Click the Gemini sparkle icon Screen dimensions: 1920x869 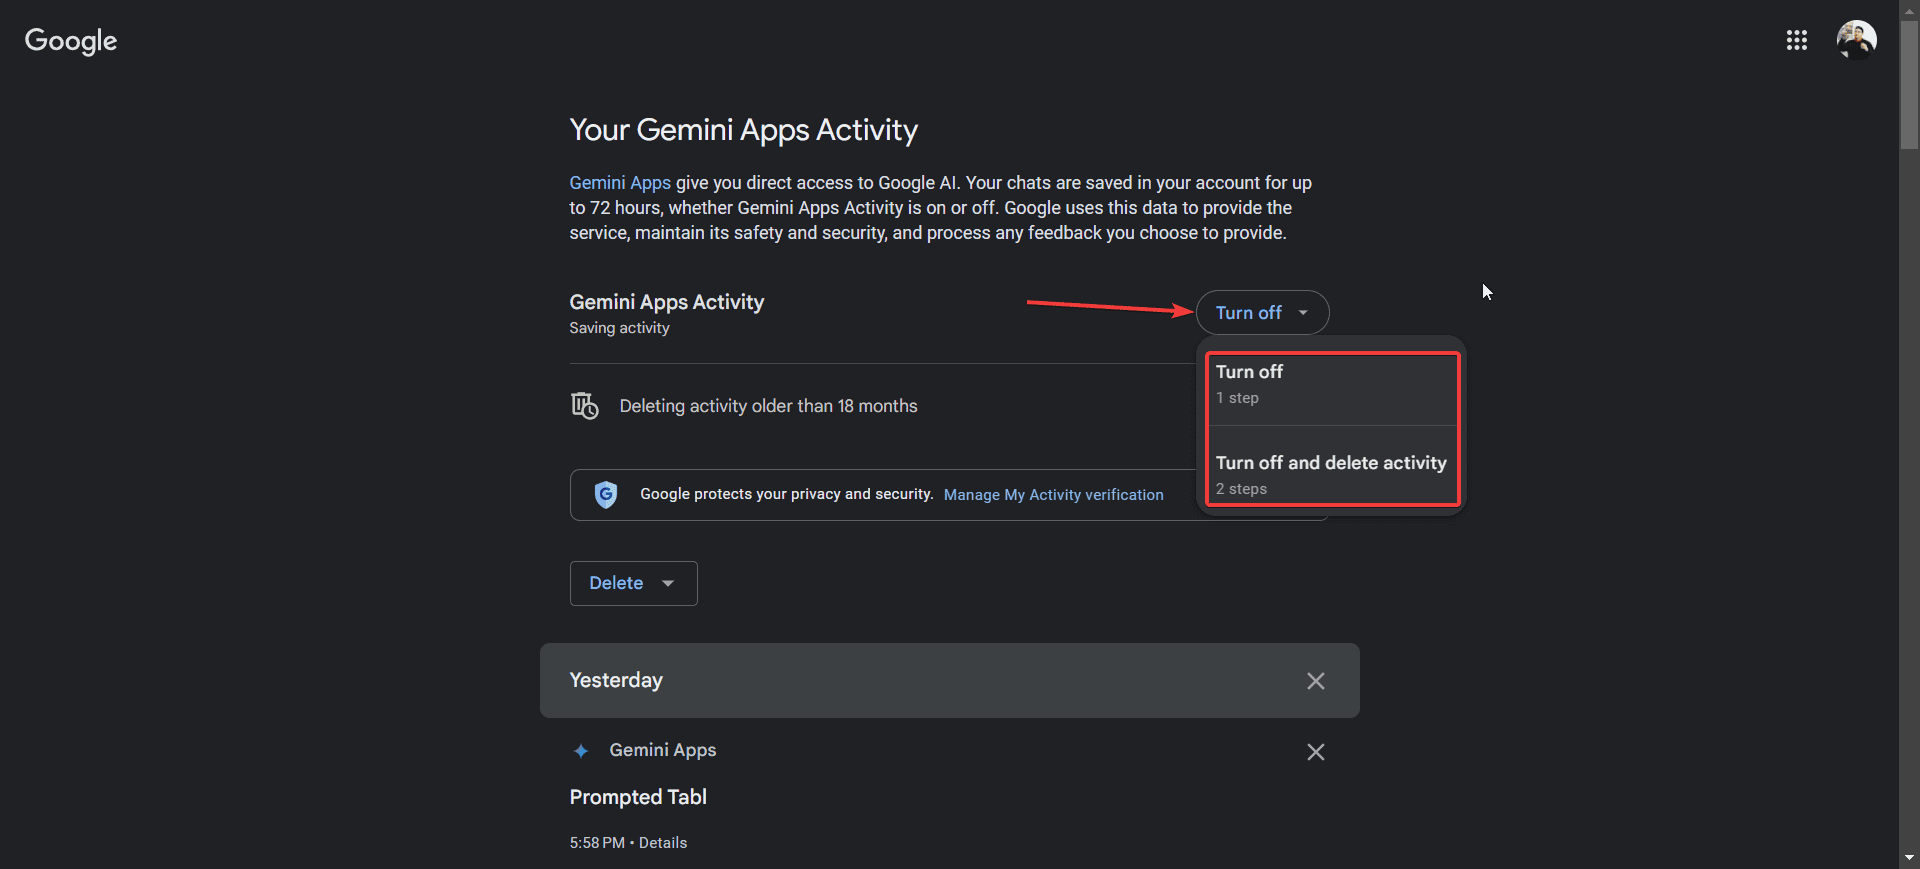(581, 751)
